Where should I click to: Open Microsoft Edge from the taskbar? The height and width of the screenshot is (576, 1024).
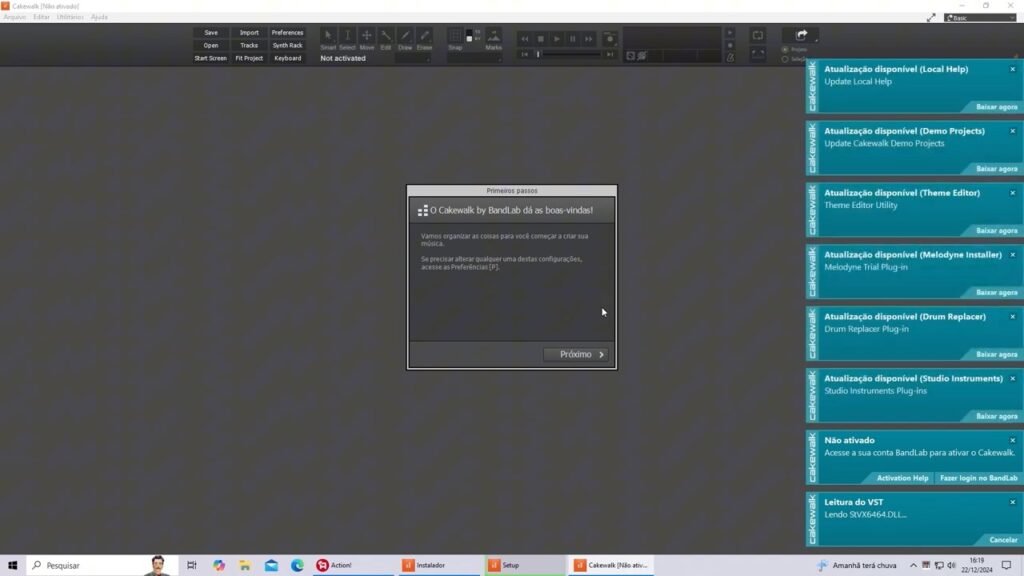click(x=297, y=566)
